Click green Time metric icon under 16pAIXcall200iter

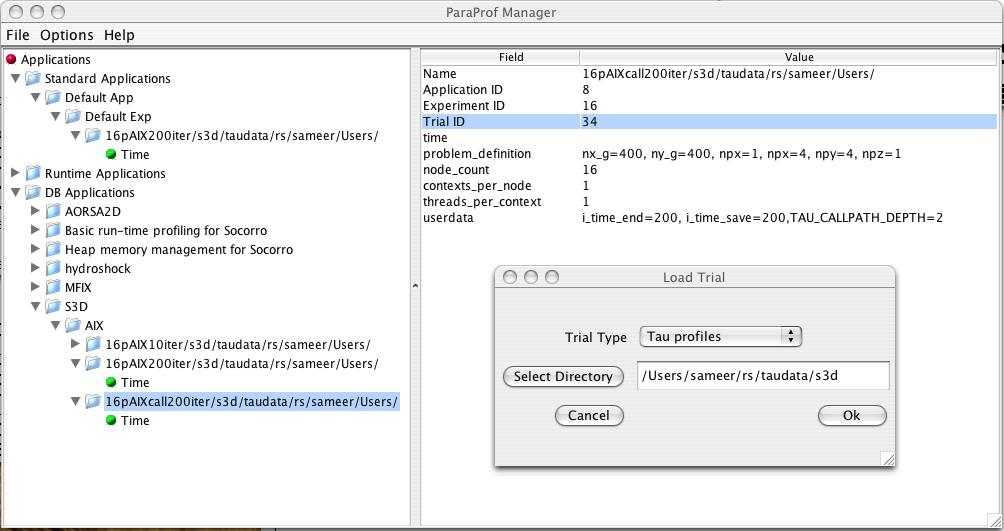[x=111, y=421]
